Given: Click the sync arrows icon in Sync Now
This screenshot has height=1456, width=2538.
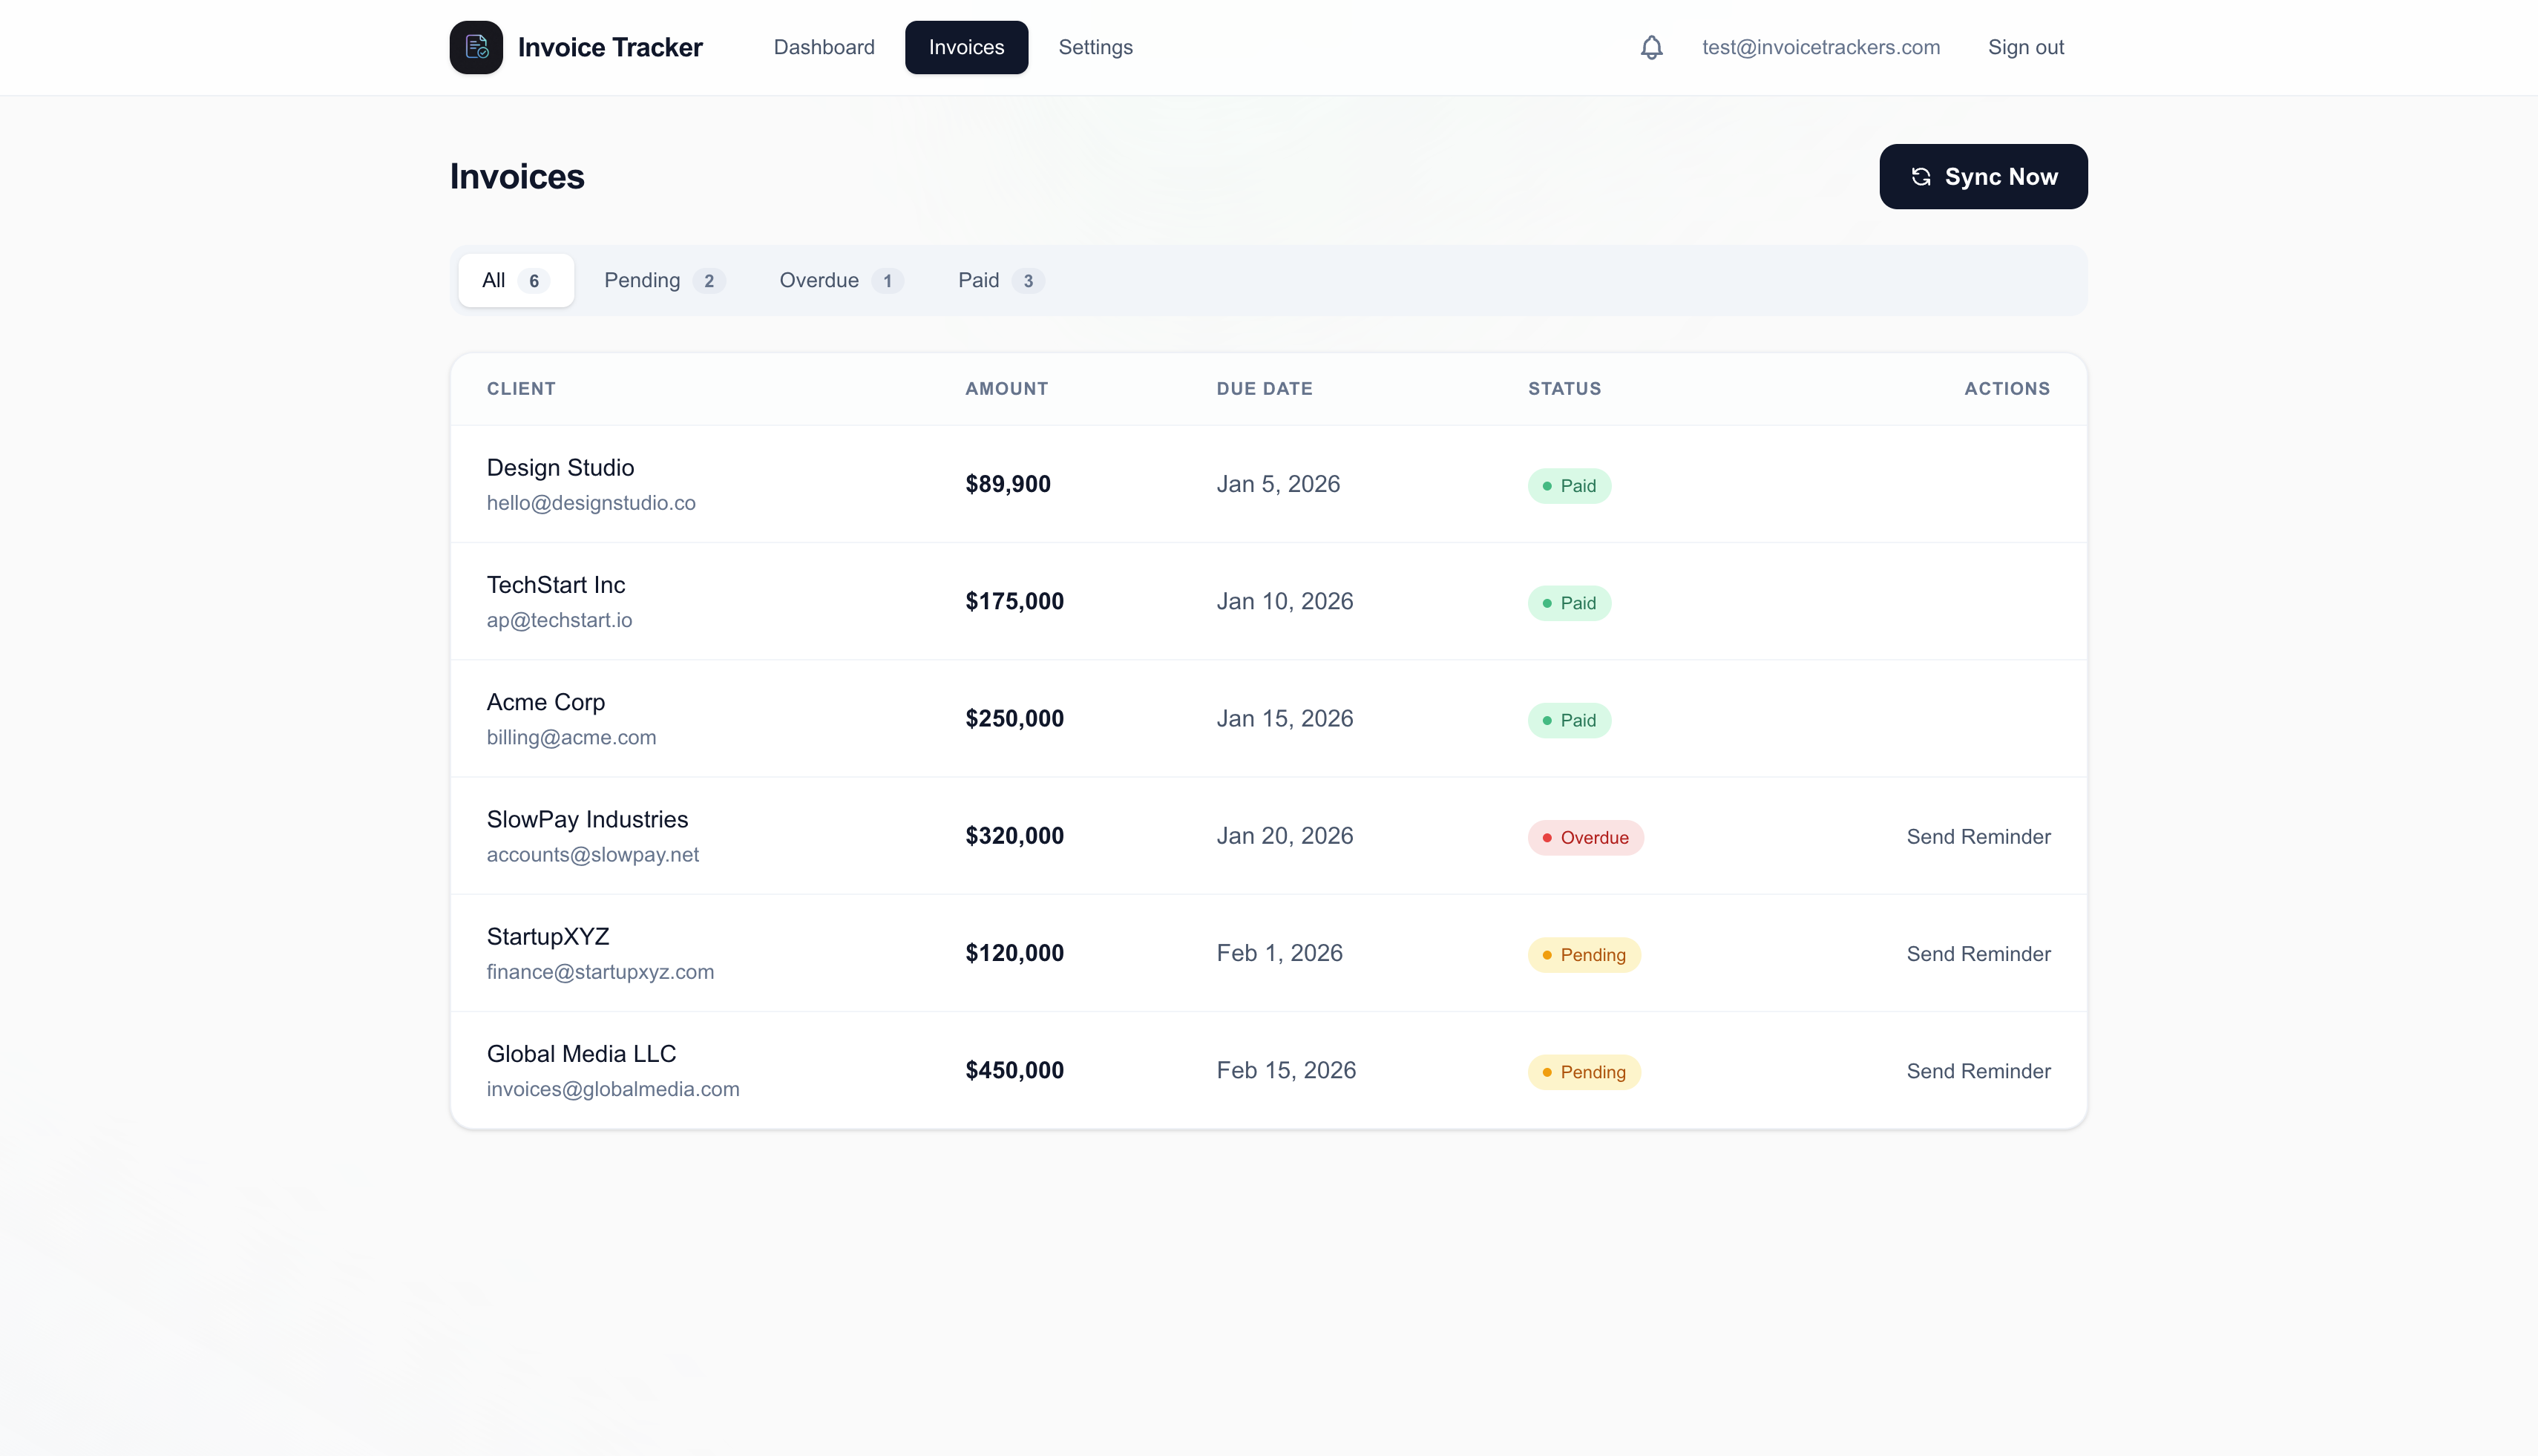Looking at the screenshot, I should [x=1922, y=176].
